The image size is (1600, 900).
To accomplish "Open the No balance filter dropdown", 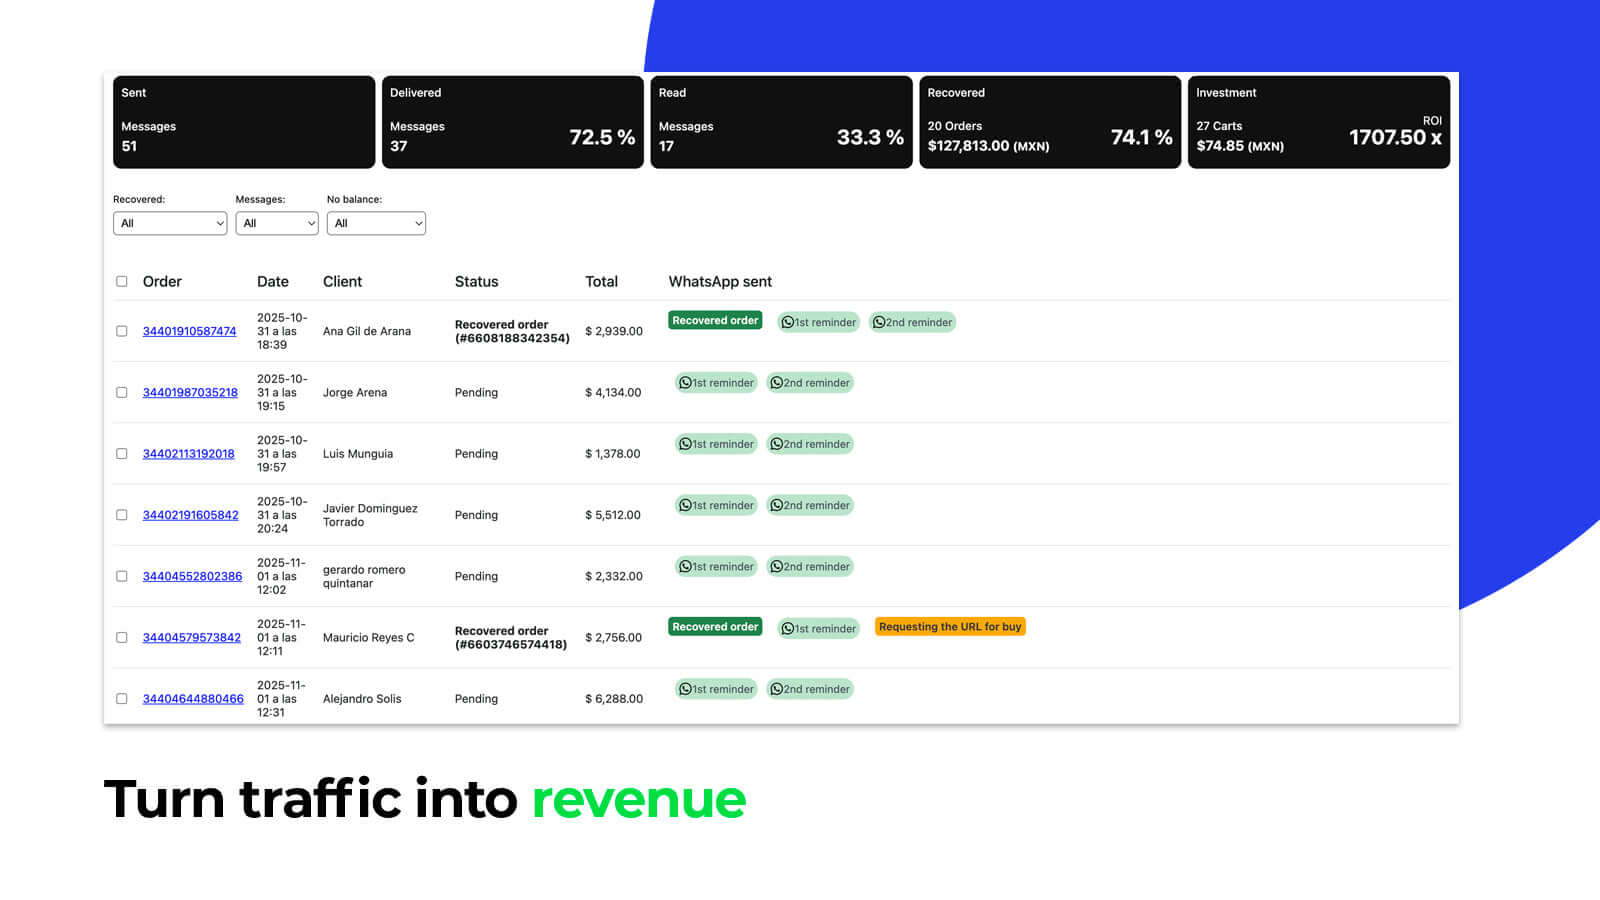I will tap(376, 223).
